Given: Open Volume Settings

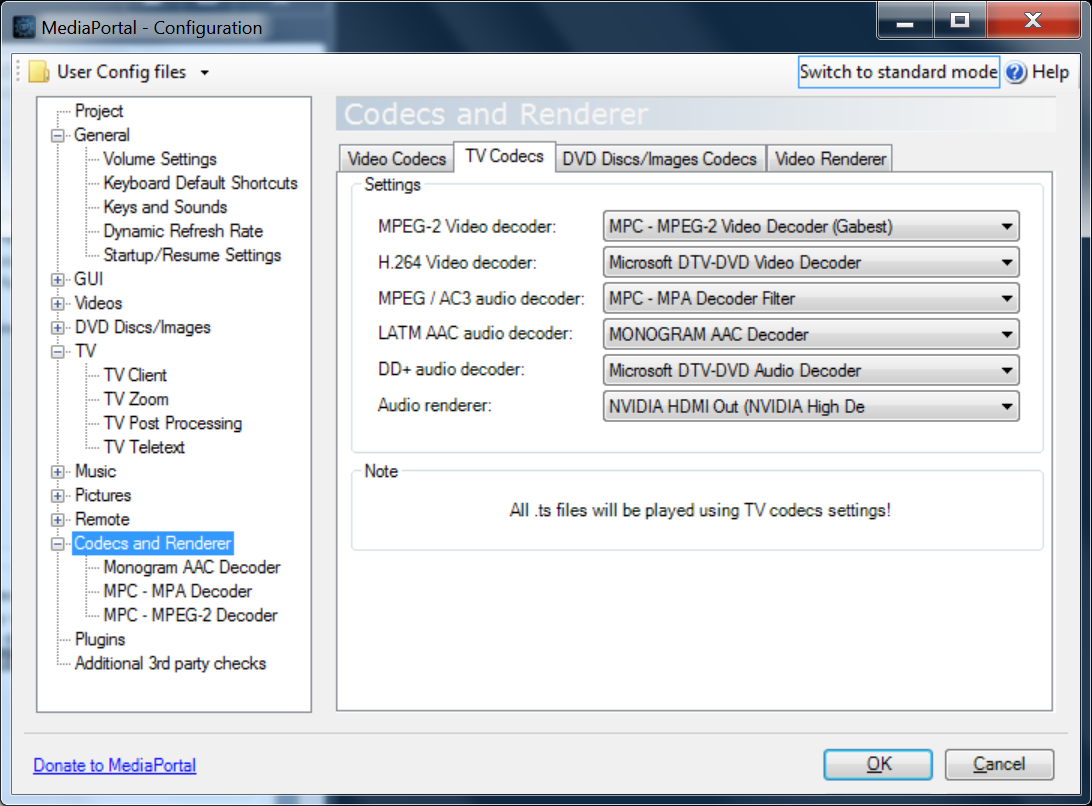Looking at the screenshot, I should pyautogui.click(x=160, y=159).
